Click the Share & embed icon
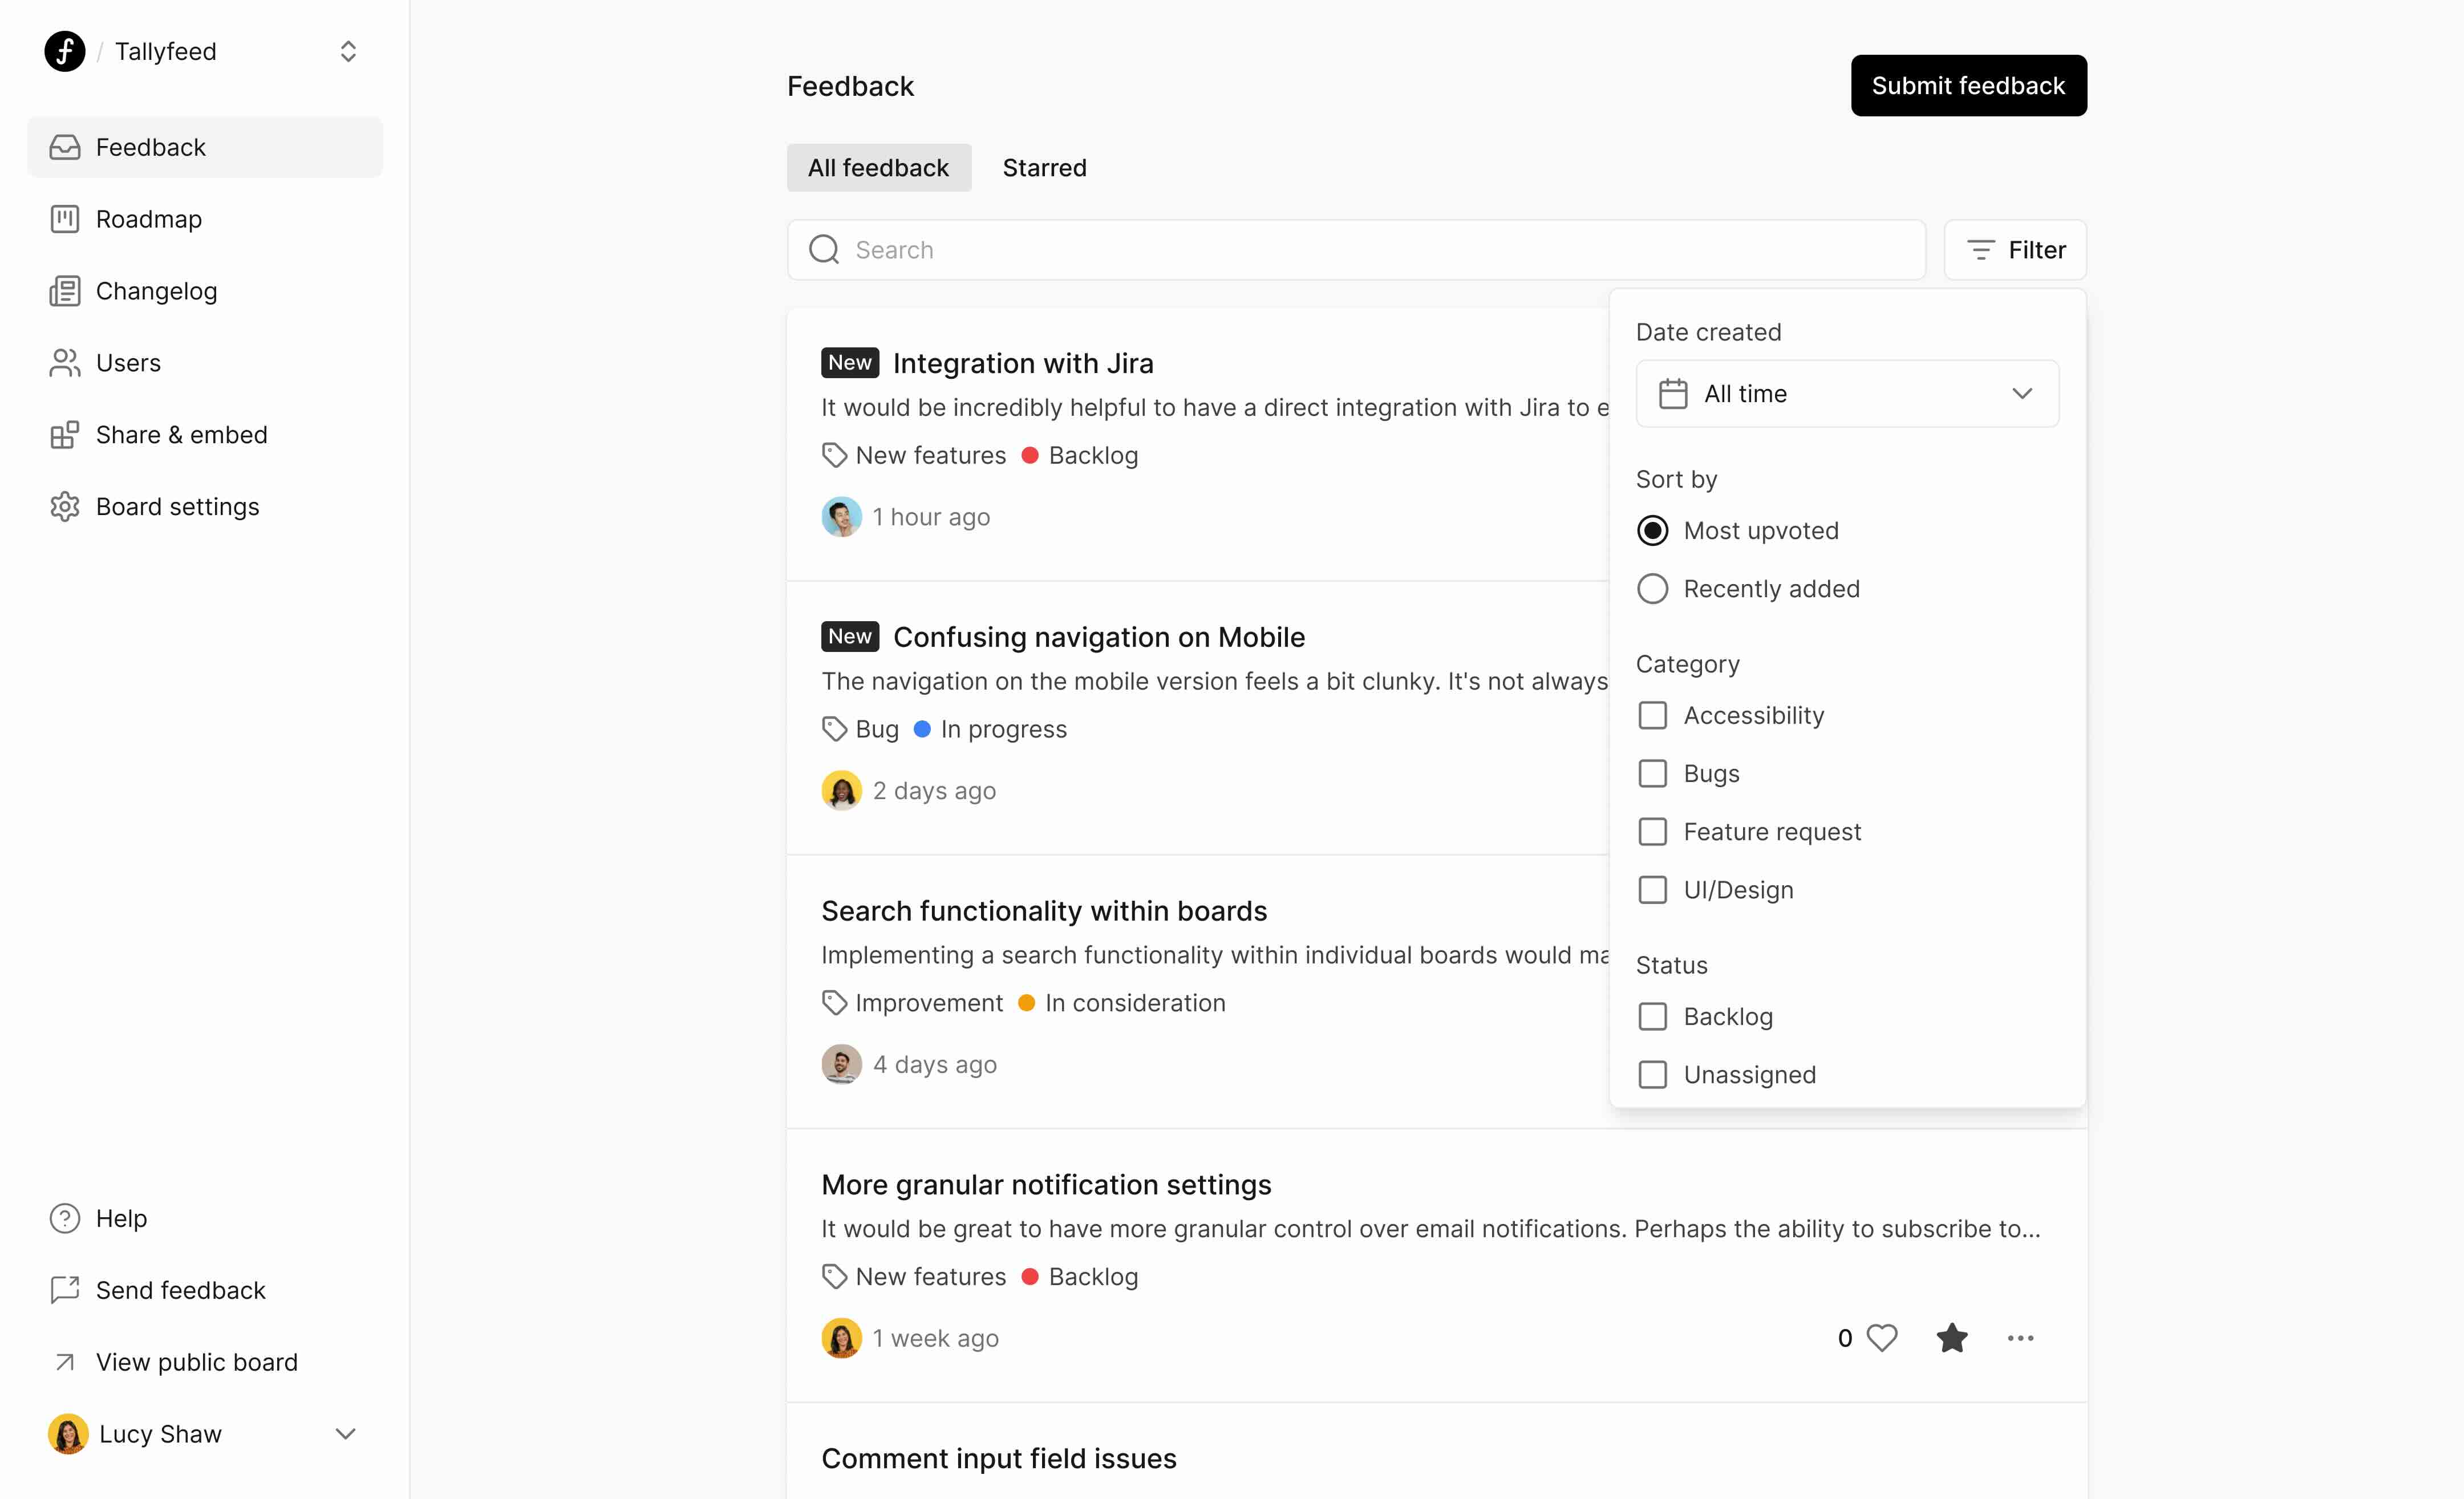The image size is (2464, 1499). pos(65,435)
